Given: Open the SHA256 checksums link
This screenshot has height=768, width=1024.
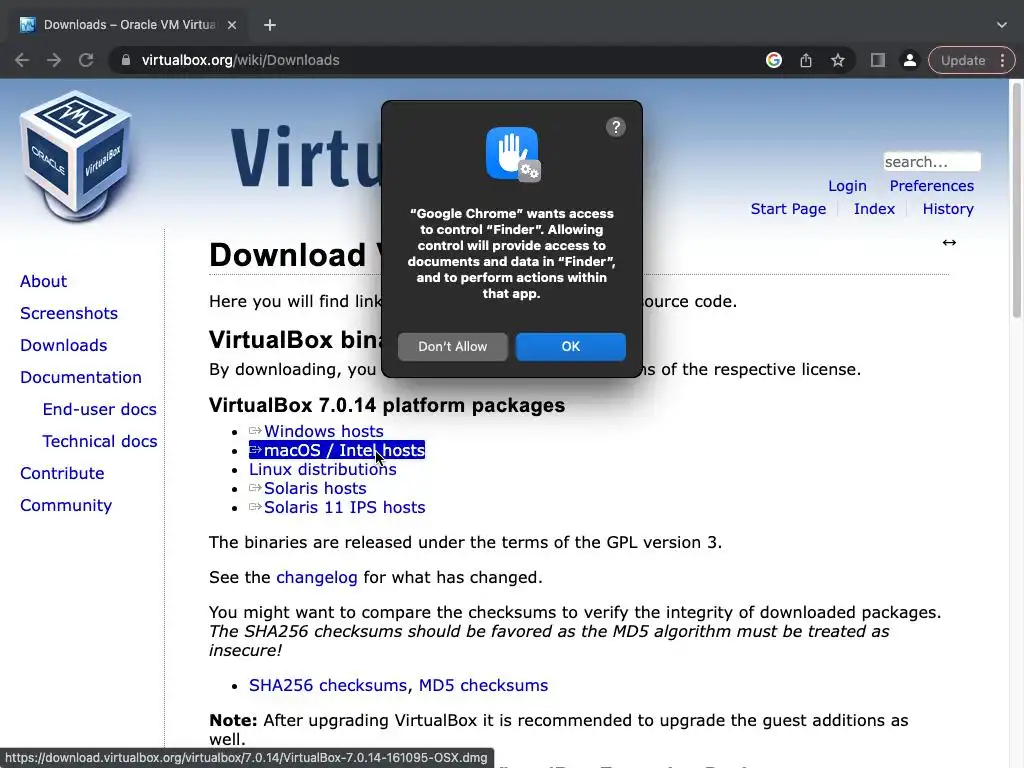Looking at the screenshot, I should [330, 685].
